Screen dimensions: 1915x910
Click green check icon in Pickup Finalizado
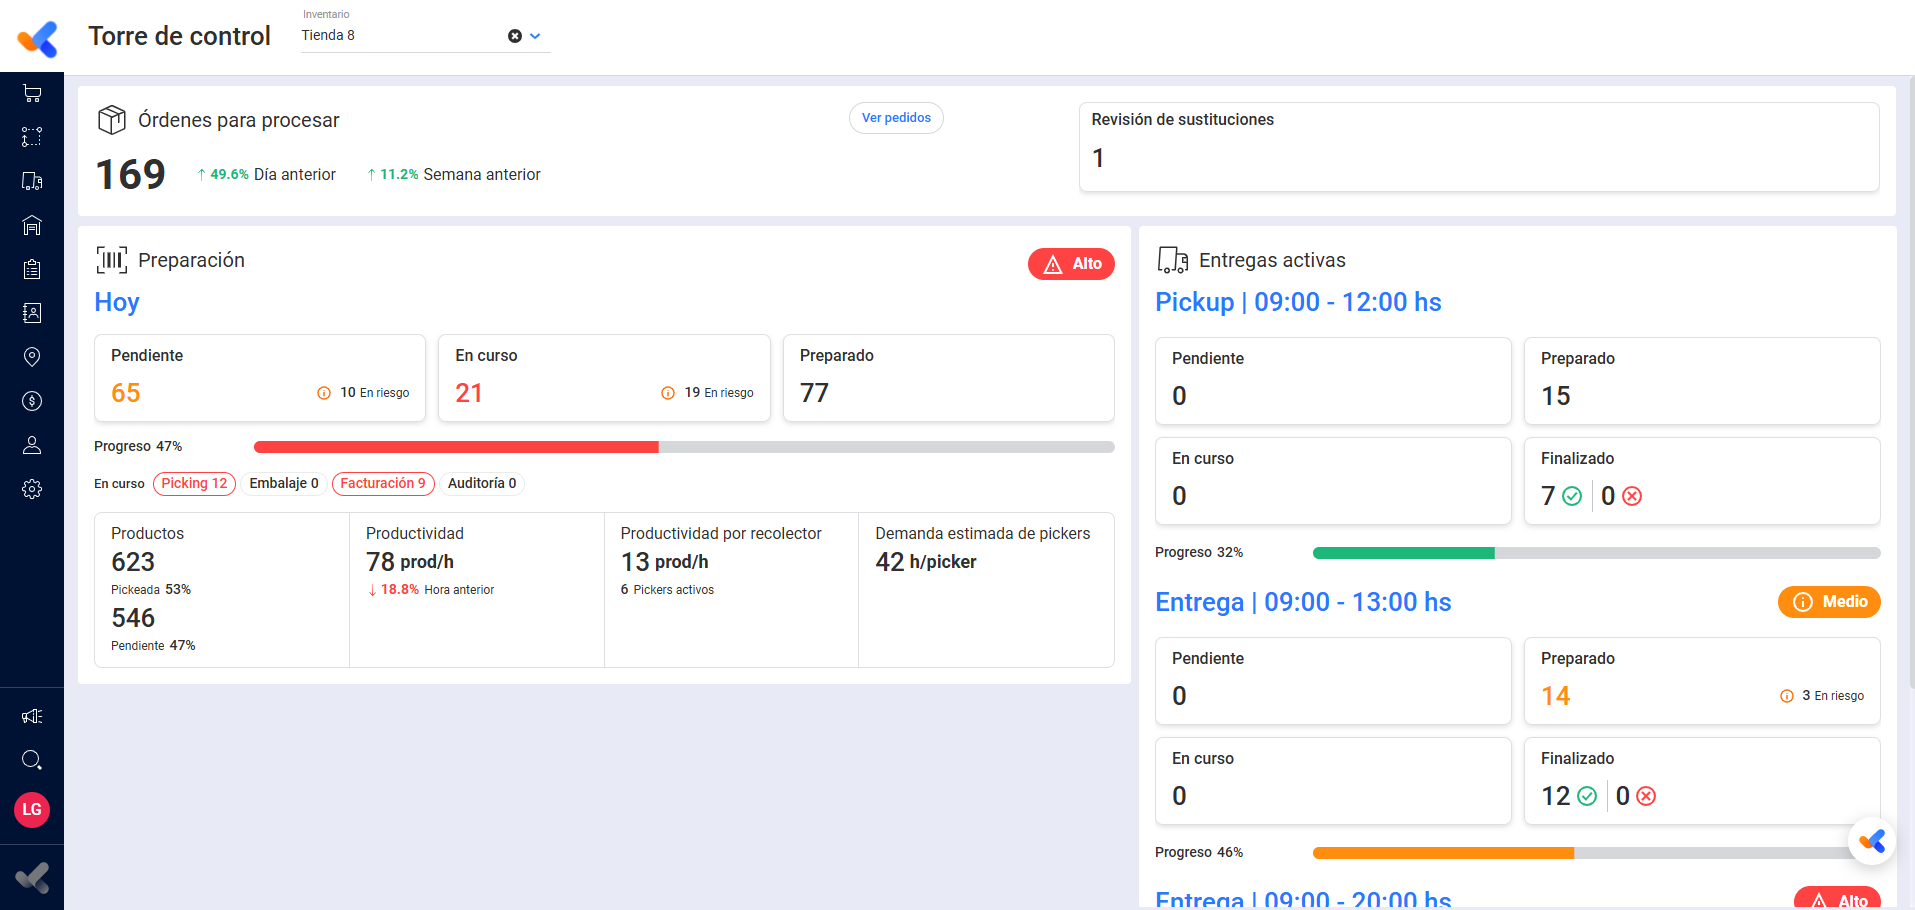(x=1572, y=496)
